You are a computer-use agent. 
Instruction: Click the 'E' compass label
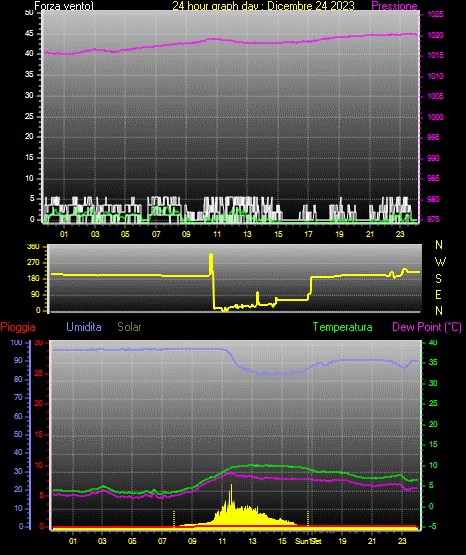pos(438,294)
